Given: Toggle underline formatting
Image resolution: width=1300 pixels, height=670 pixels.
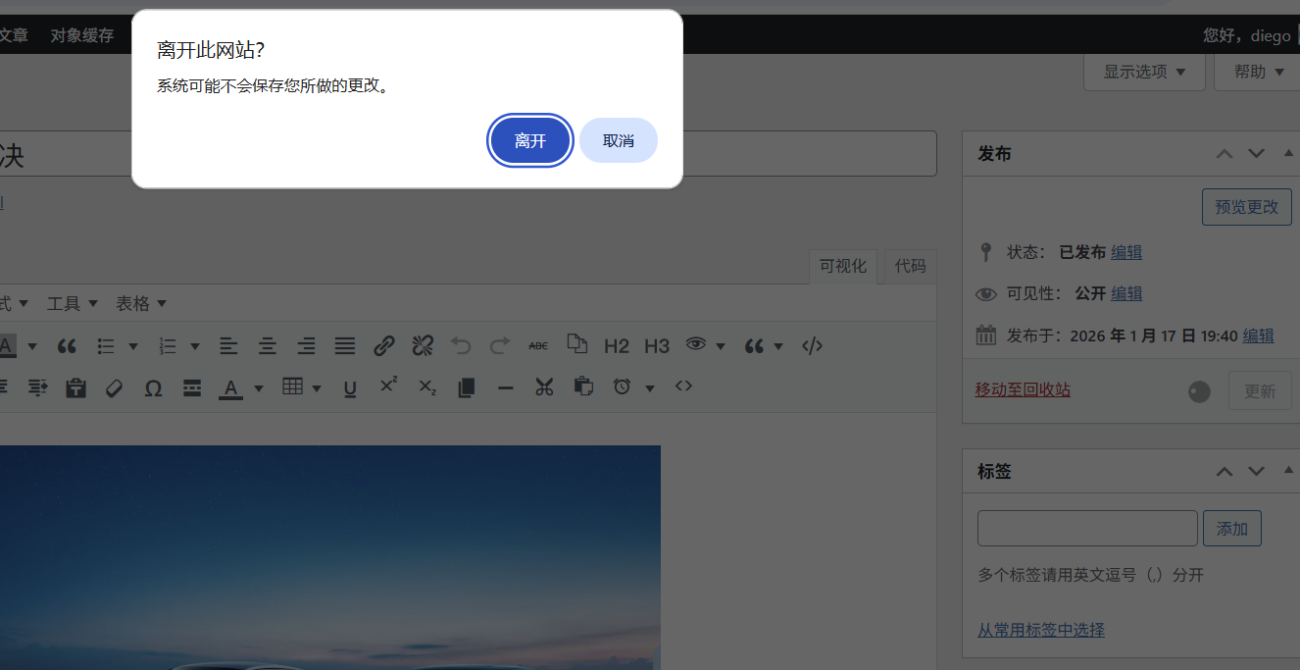Looking at the screenshot, I should (349, 387).
